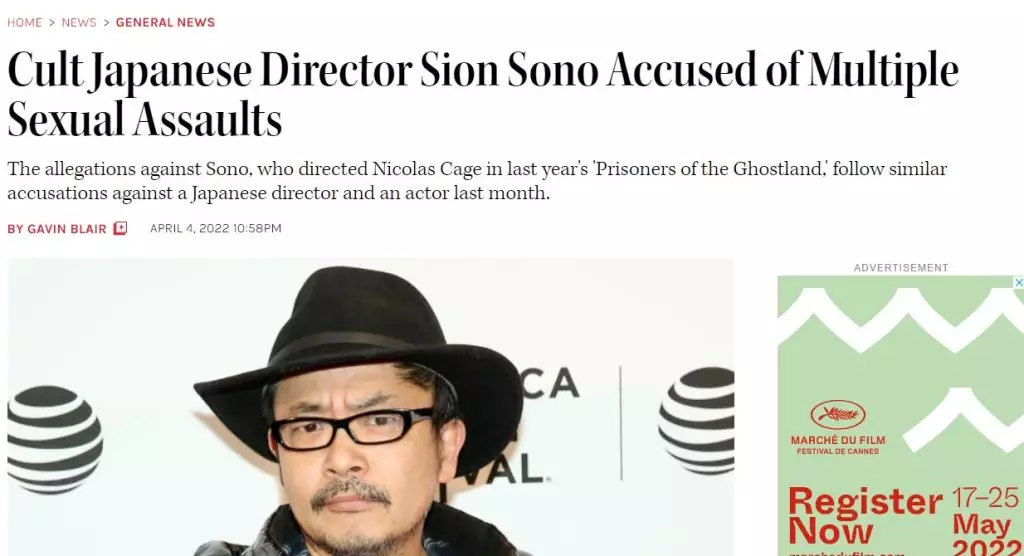Click the April 4, 2022 timestamp

216,228
